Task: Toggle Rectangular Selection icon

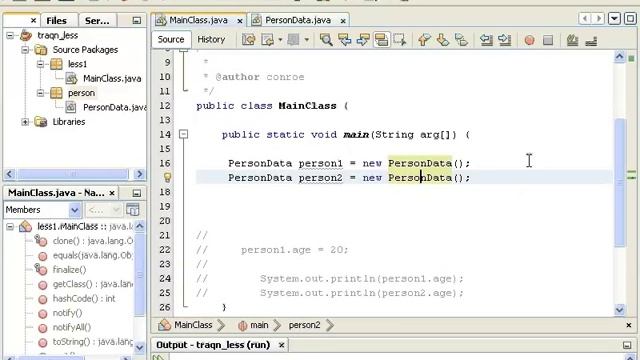Action: [x=400, y=40]
